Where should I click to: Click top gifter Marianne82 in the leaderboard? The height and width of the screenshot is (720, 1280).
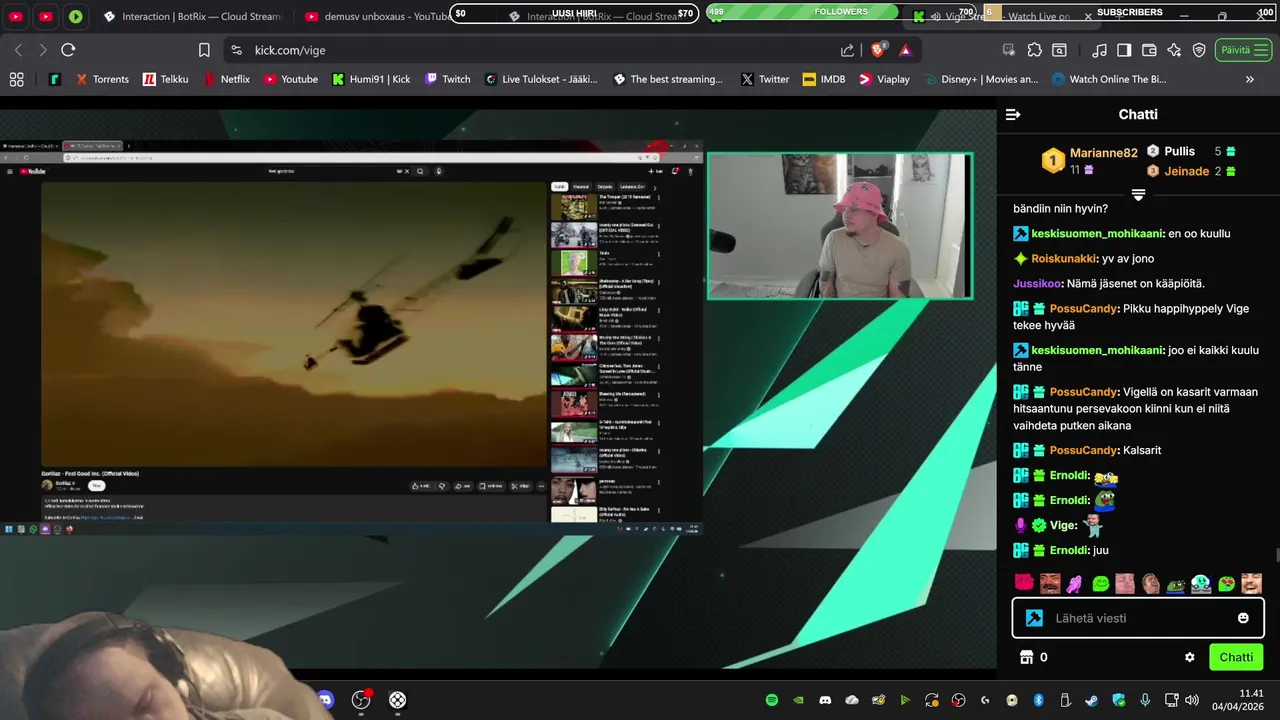click(1104, 153)
